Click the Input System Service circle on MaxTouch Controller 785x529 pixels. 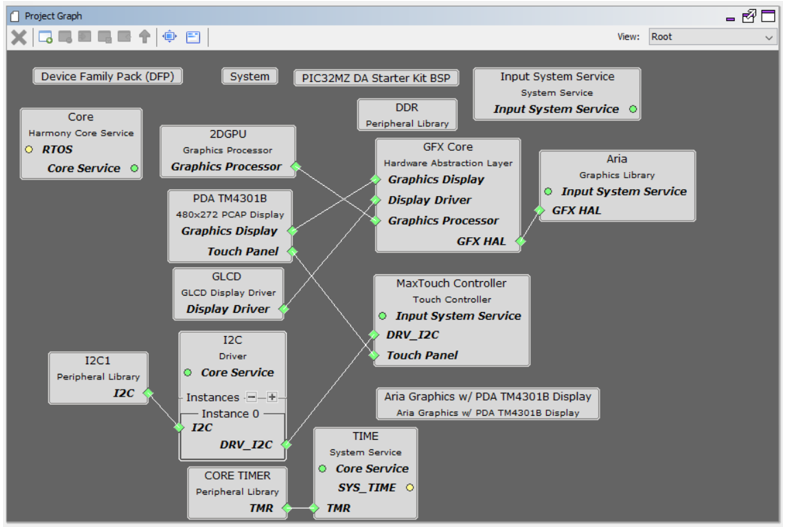382,316
